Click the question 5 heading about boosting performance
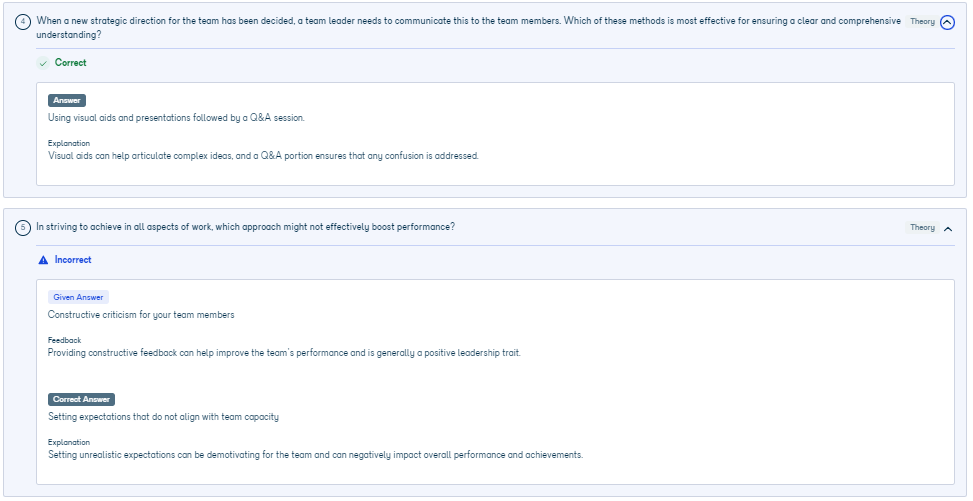This screenshot has width=973, height=501. [x=246, y=227]
